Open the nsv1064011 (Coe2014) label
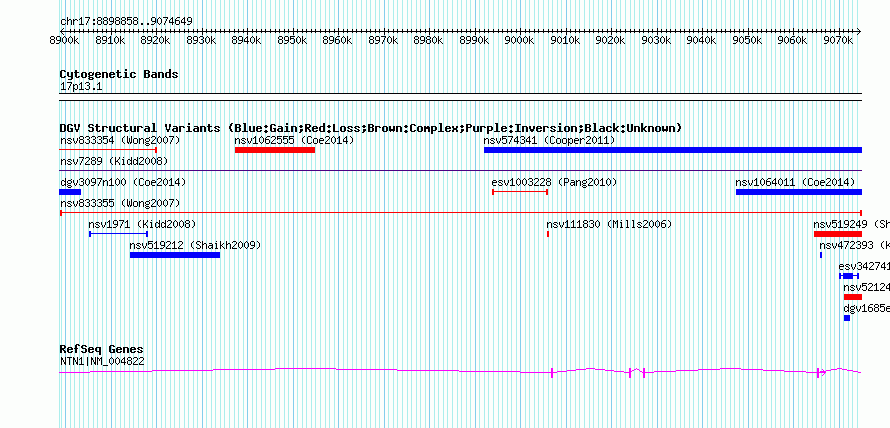The image size is (890, 428). tap(795, 182)
